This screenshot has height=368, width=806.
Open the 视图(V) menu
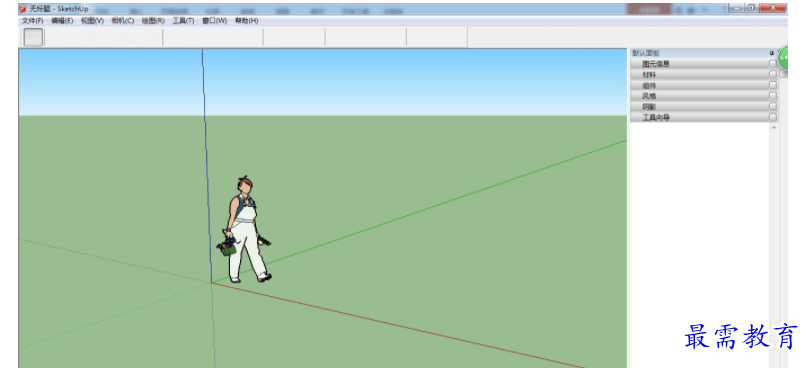[x=93, y=21]
